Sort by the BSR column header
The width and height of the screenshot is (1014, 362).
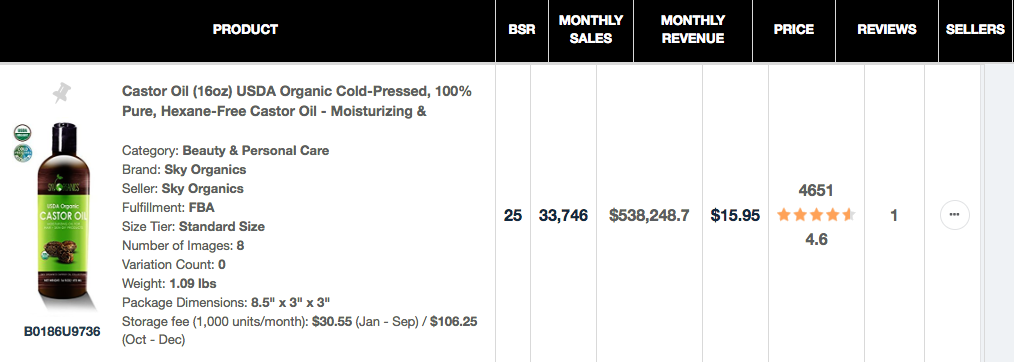coord(521,29)
